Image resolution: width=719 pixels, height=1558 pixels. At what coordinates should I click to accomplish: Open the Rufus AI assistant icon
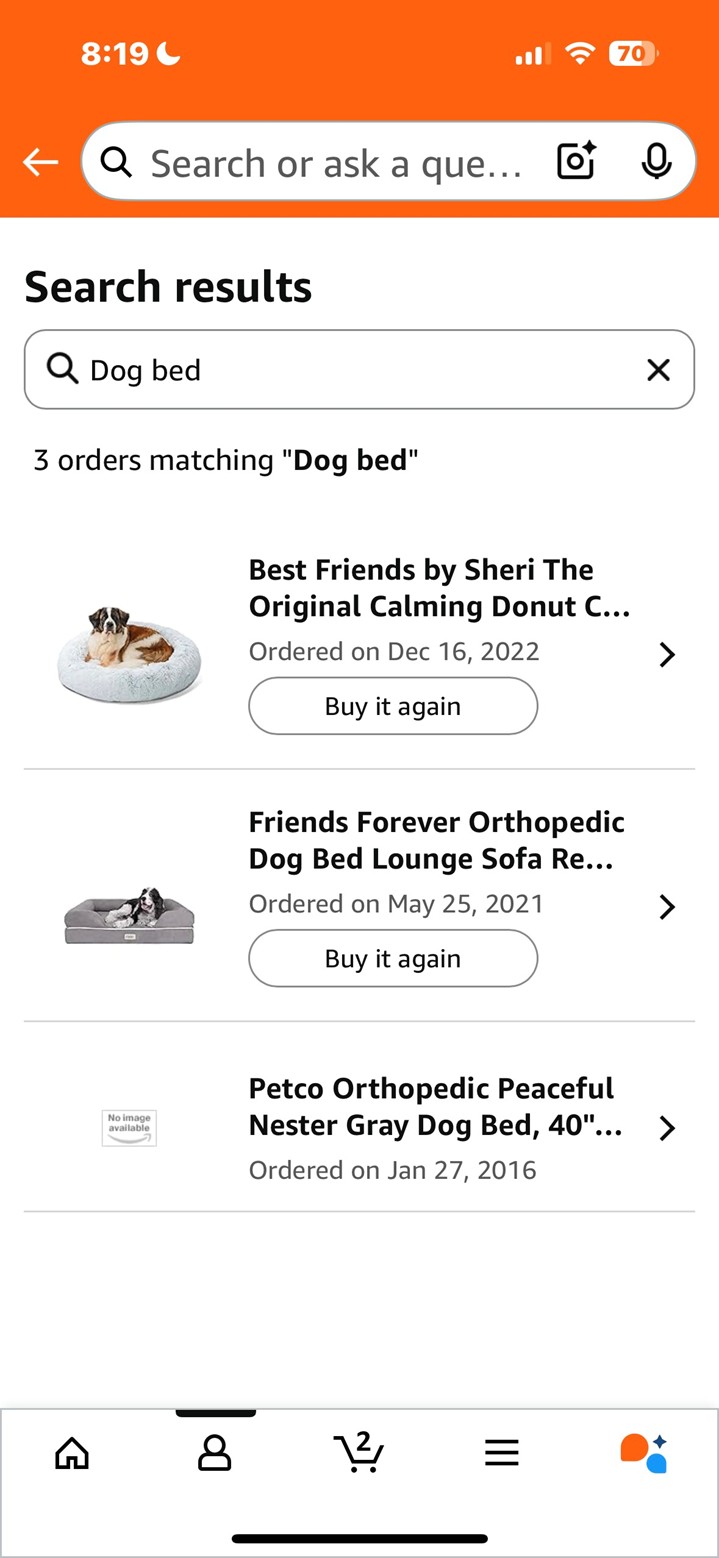pyautogui.click(x=644, y=1453)
